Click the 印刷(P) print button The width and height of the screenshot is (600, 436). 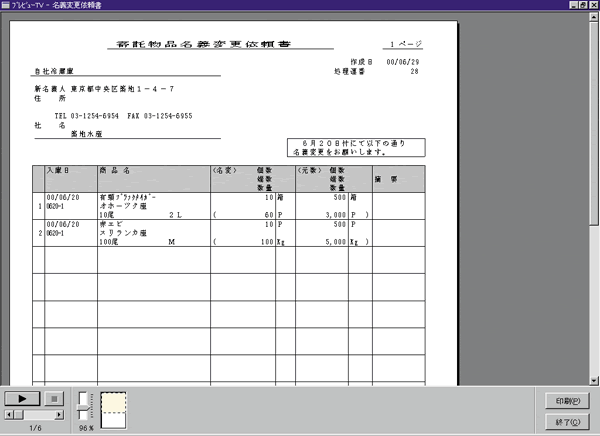click(x=567, y=401)
